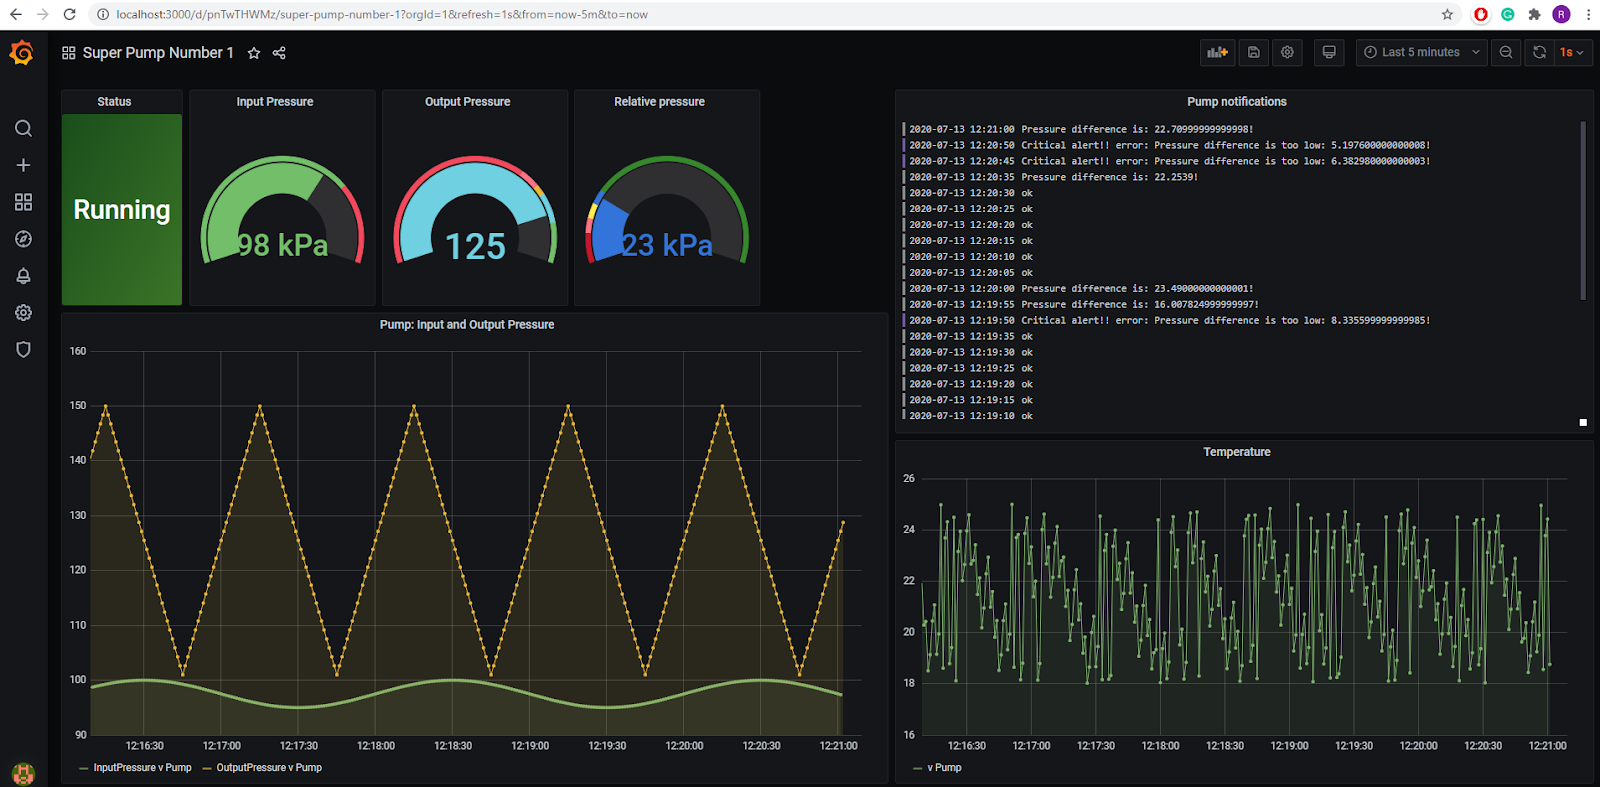Open the Explore compass icon
The image size is (1600, 787).
[x=23, y=239]
